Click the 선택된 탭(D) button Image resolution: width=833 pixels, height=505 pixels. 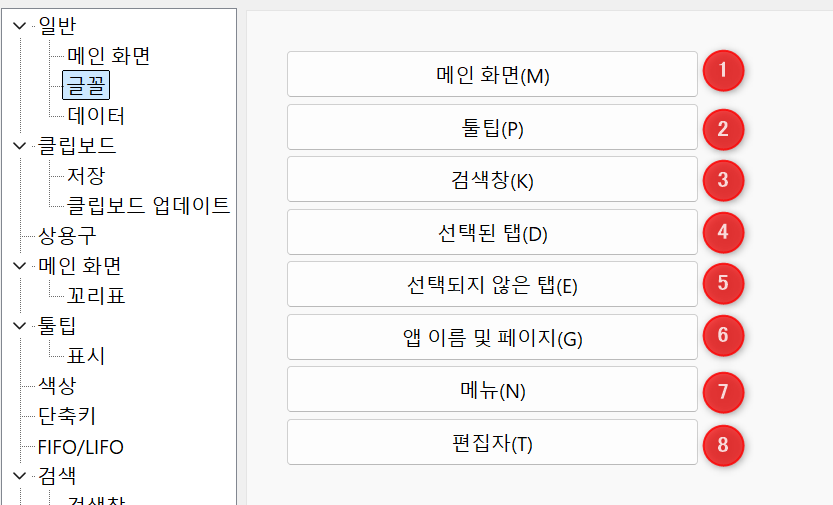[x=492, y=232]
